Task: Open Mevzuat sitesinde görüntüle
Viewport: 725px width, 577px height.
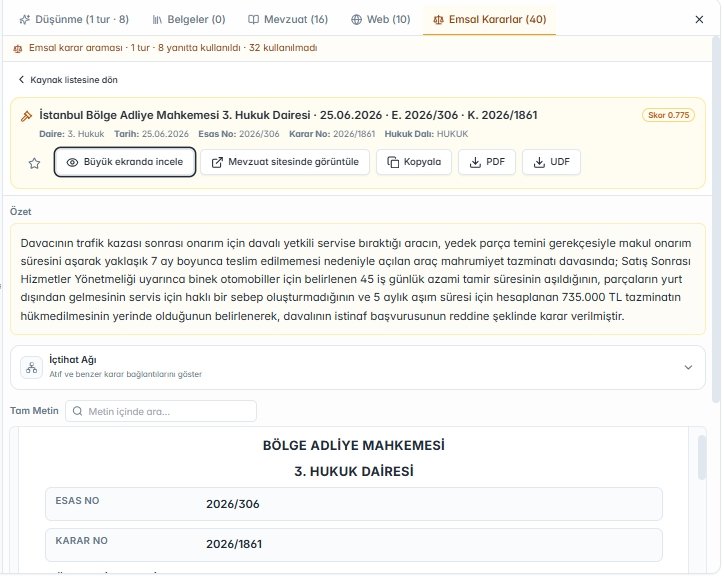Action: click(x=285, y=162)
